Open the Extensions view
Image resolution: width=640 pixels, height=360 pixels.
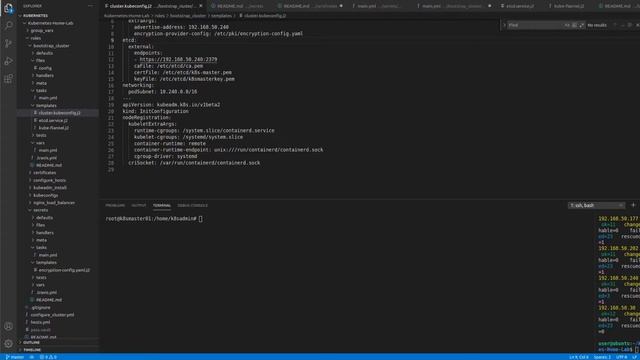coord(8,78)
